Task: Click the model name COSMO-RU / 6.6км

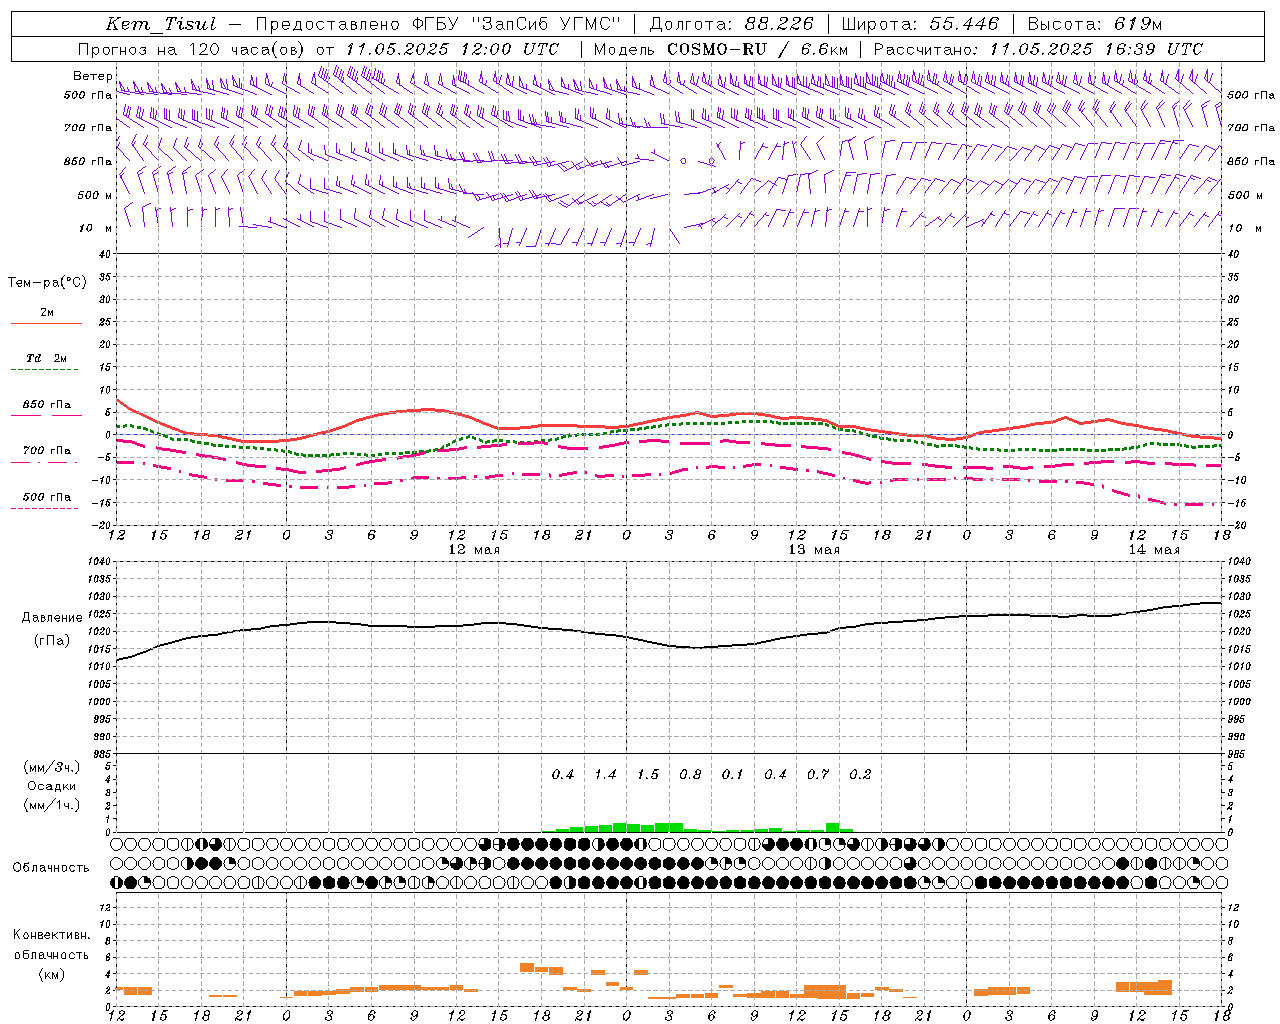Action: pyautogui.click(x=757, y=49)
